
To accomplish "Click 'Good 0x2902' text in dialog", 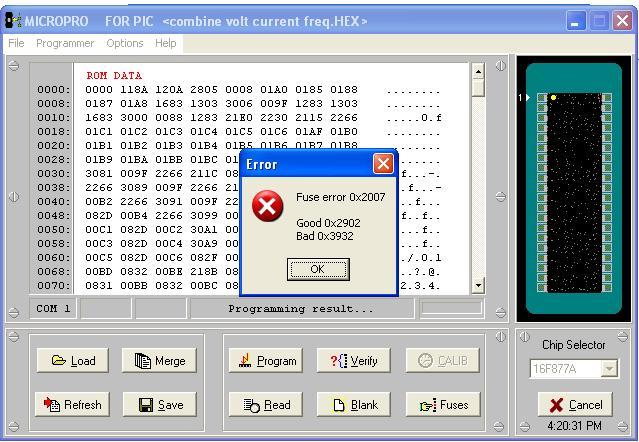I will 328,223.
